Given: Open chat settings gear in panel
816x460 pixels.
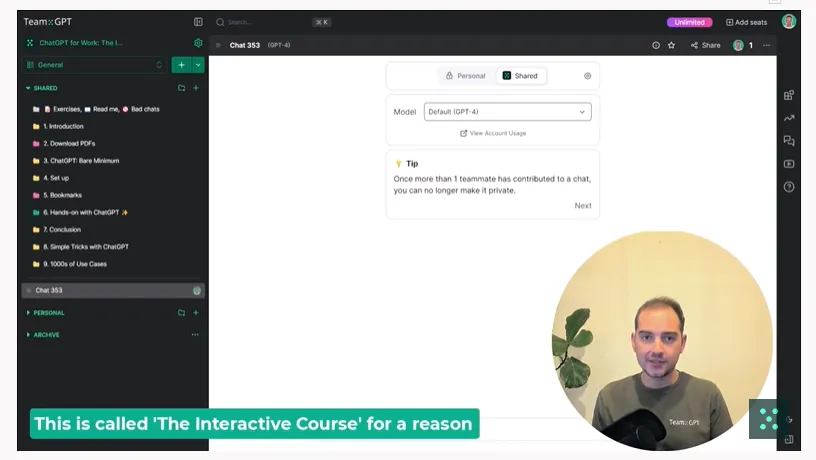Looking at the screenshot, I should pyautogui.click(x=588, y=76).
